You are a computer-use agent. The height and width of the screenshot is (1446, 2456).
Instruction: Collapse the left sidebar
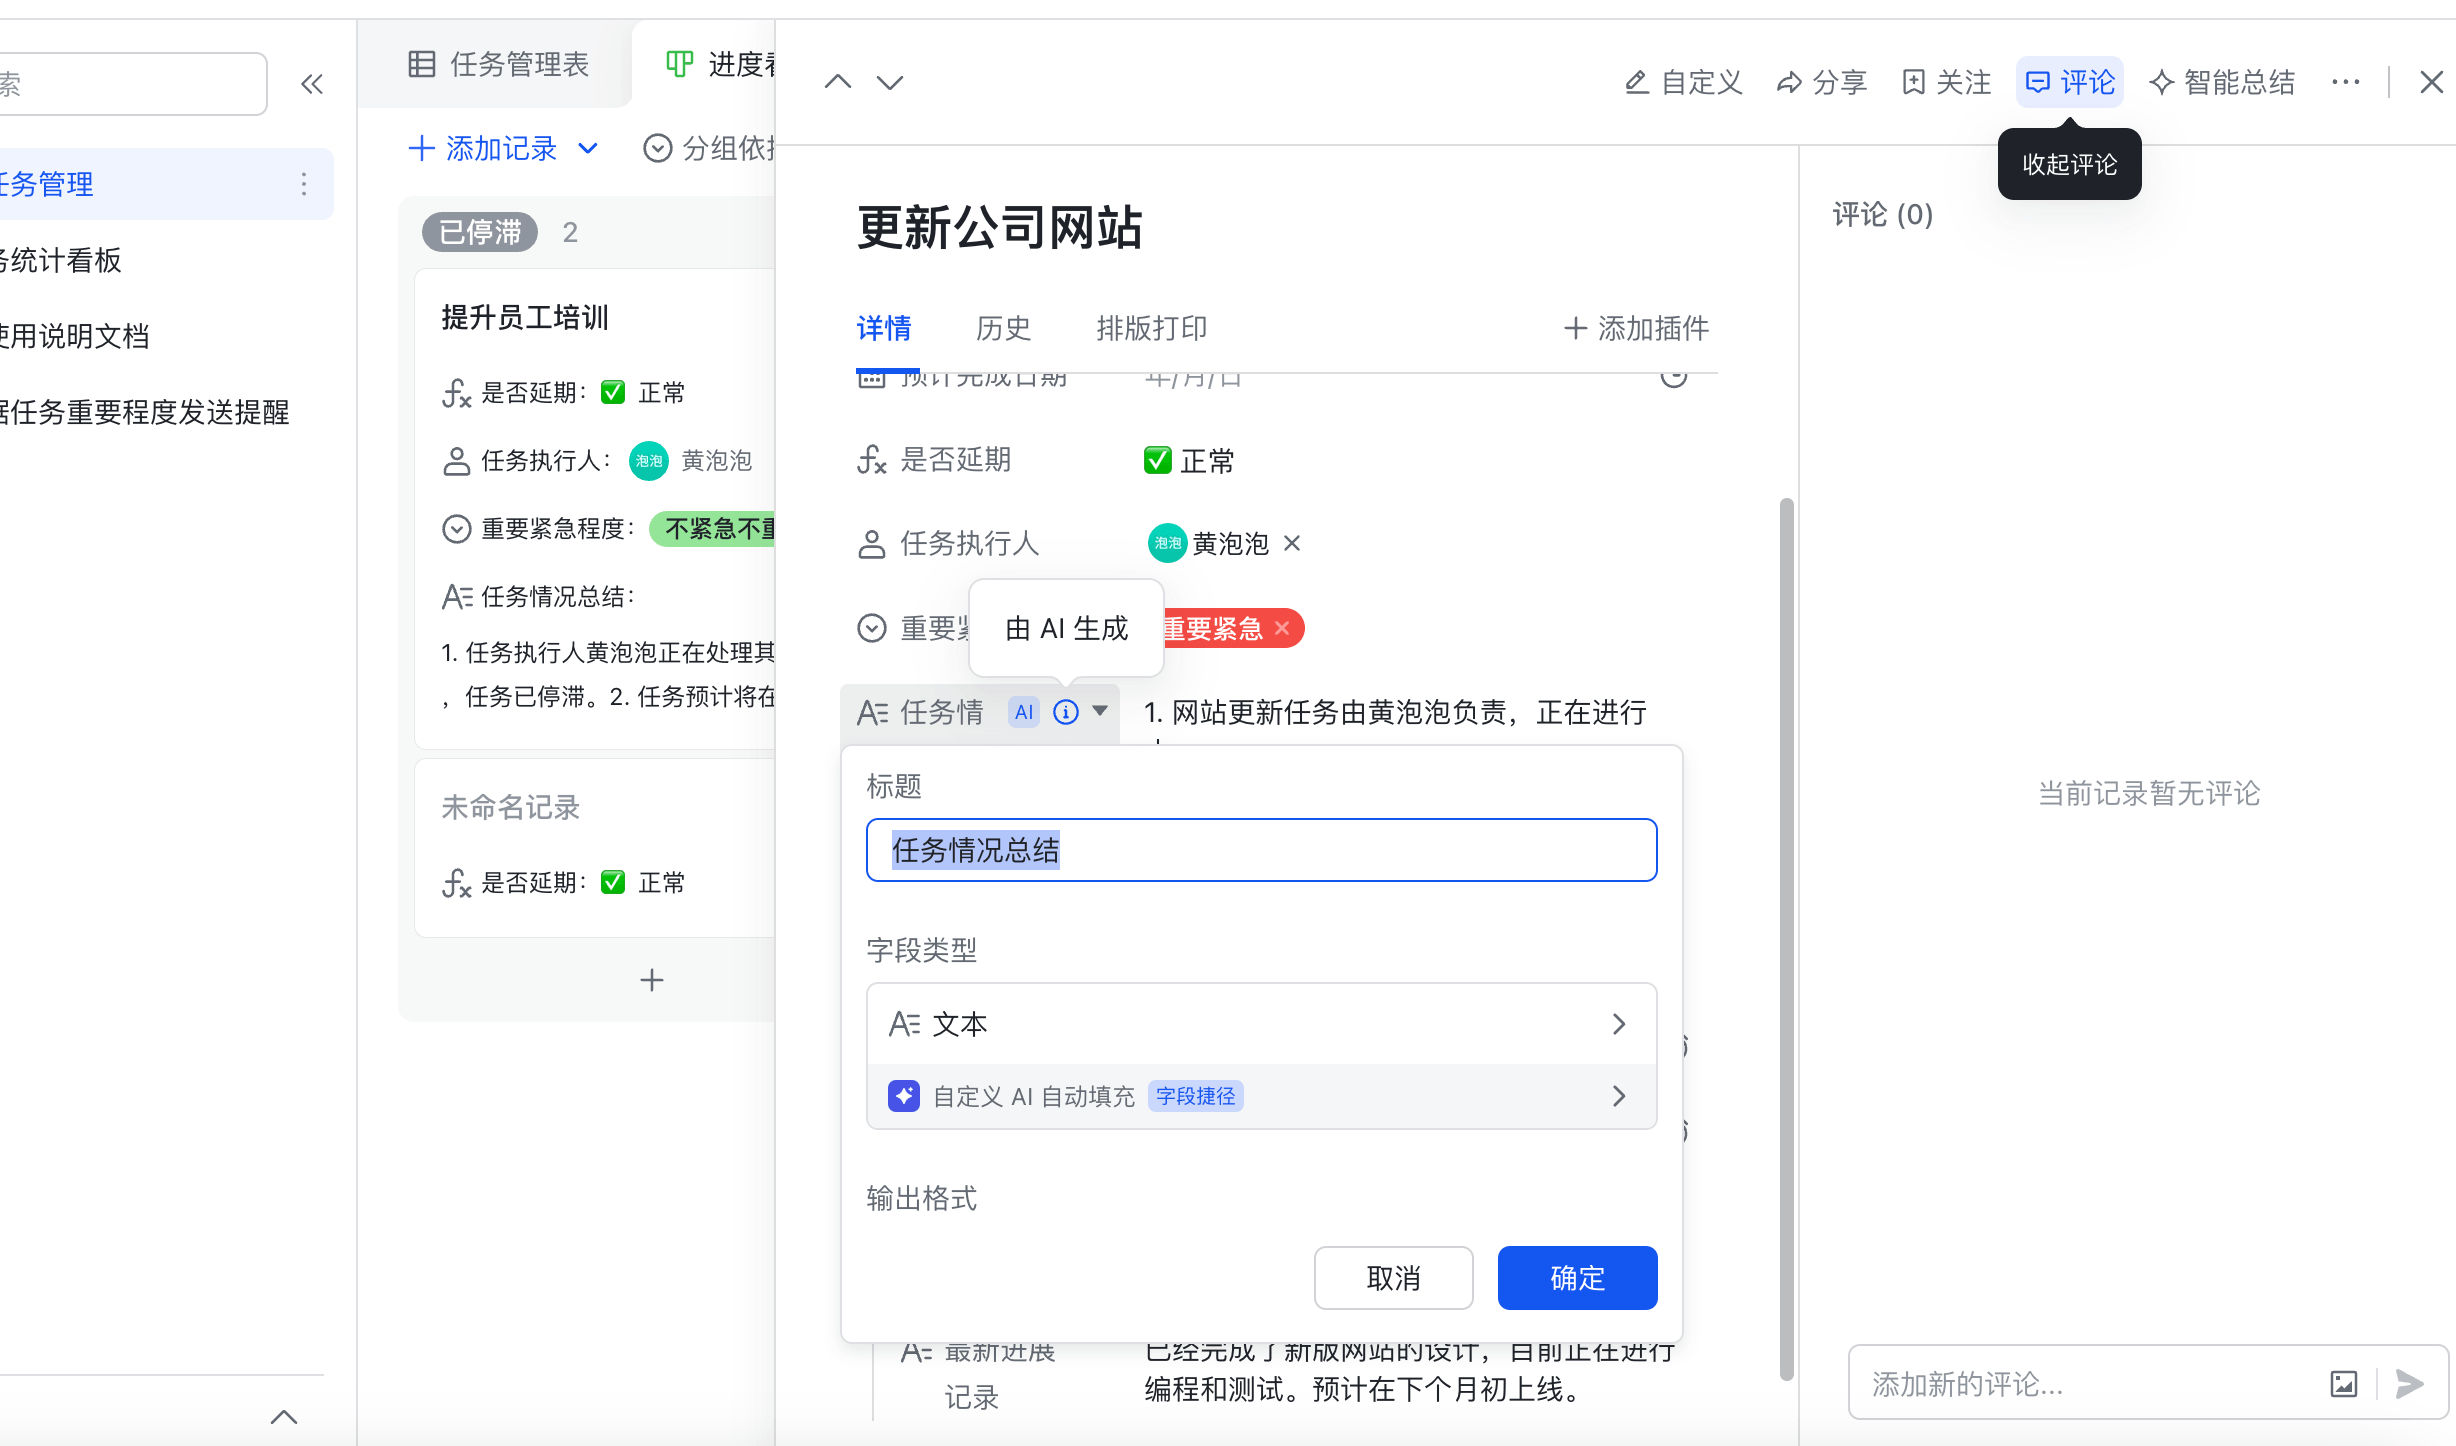(312, 84)
